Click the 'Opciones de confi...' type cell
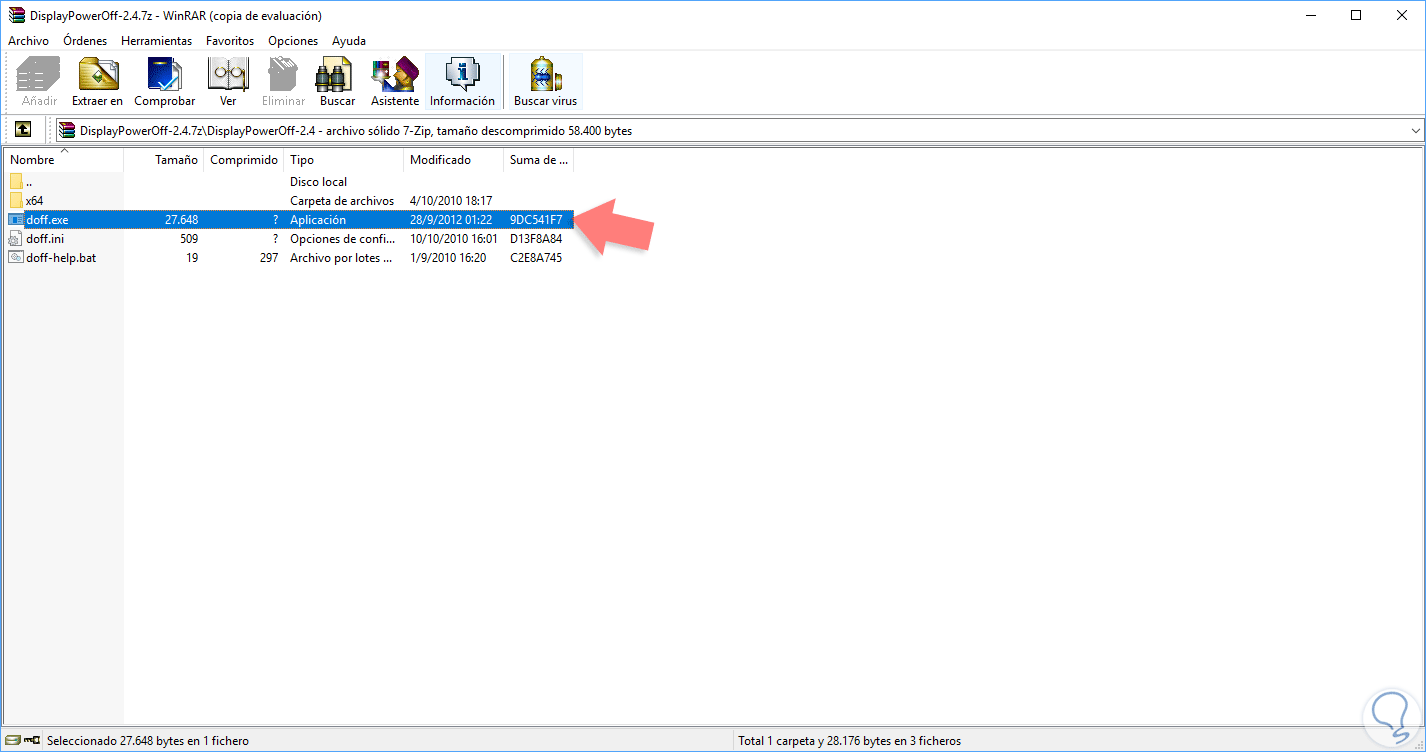Screen dimensions: 1426x752 coord(342,238)
